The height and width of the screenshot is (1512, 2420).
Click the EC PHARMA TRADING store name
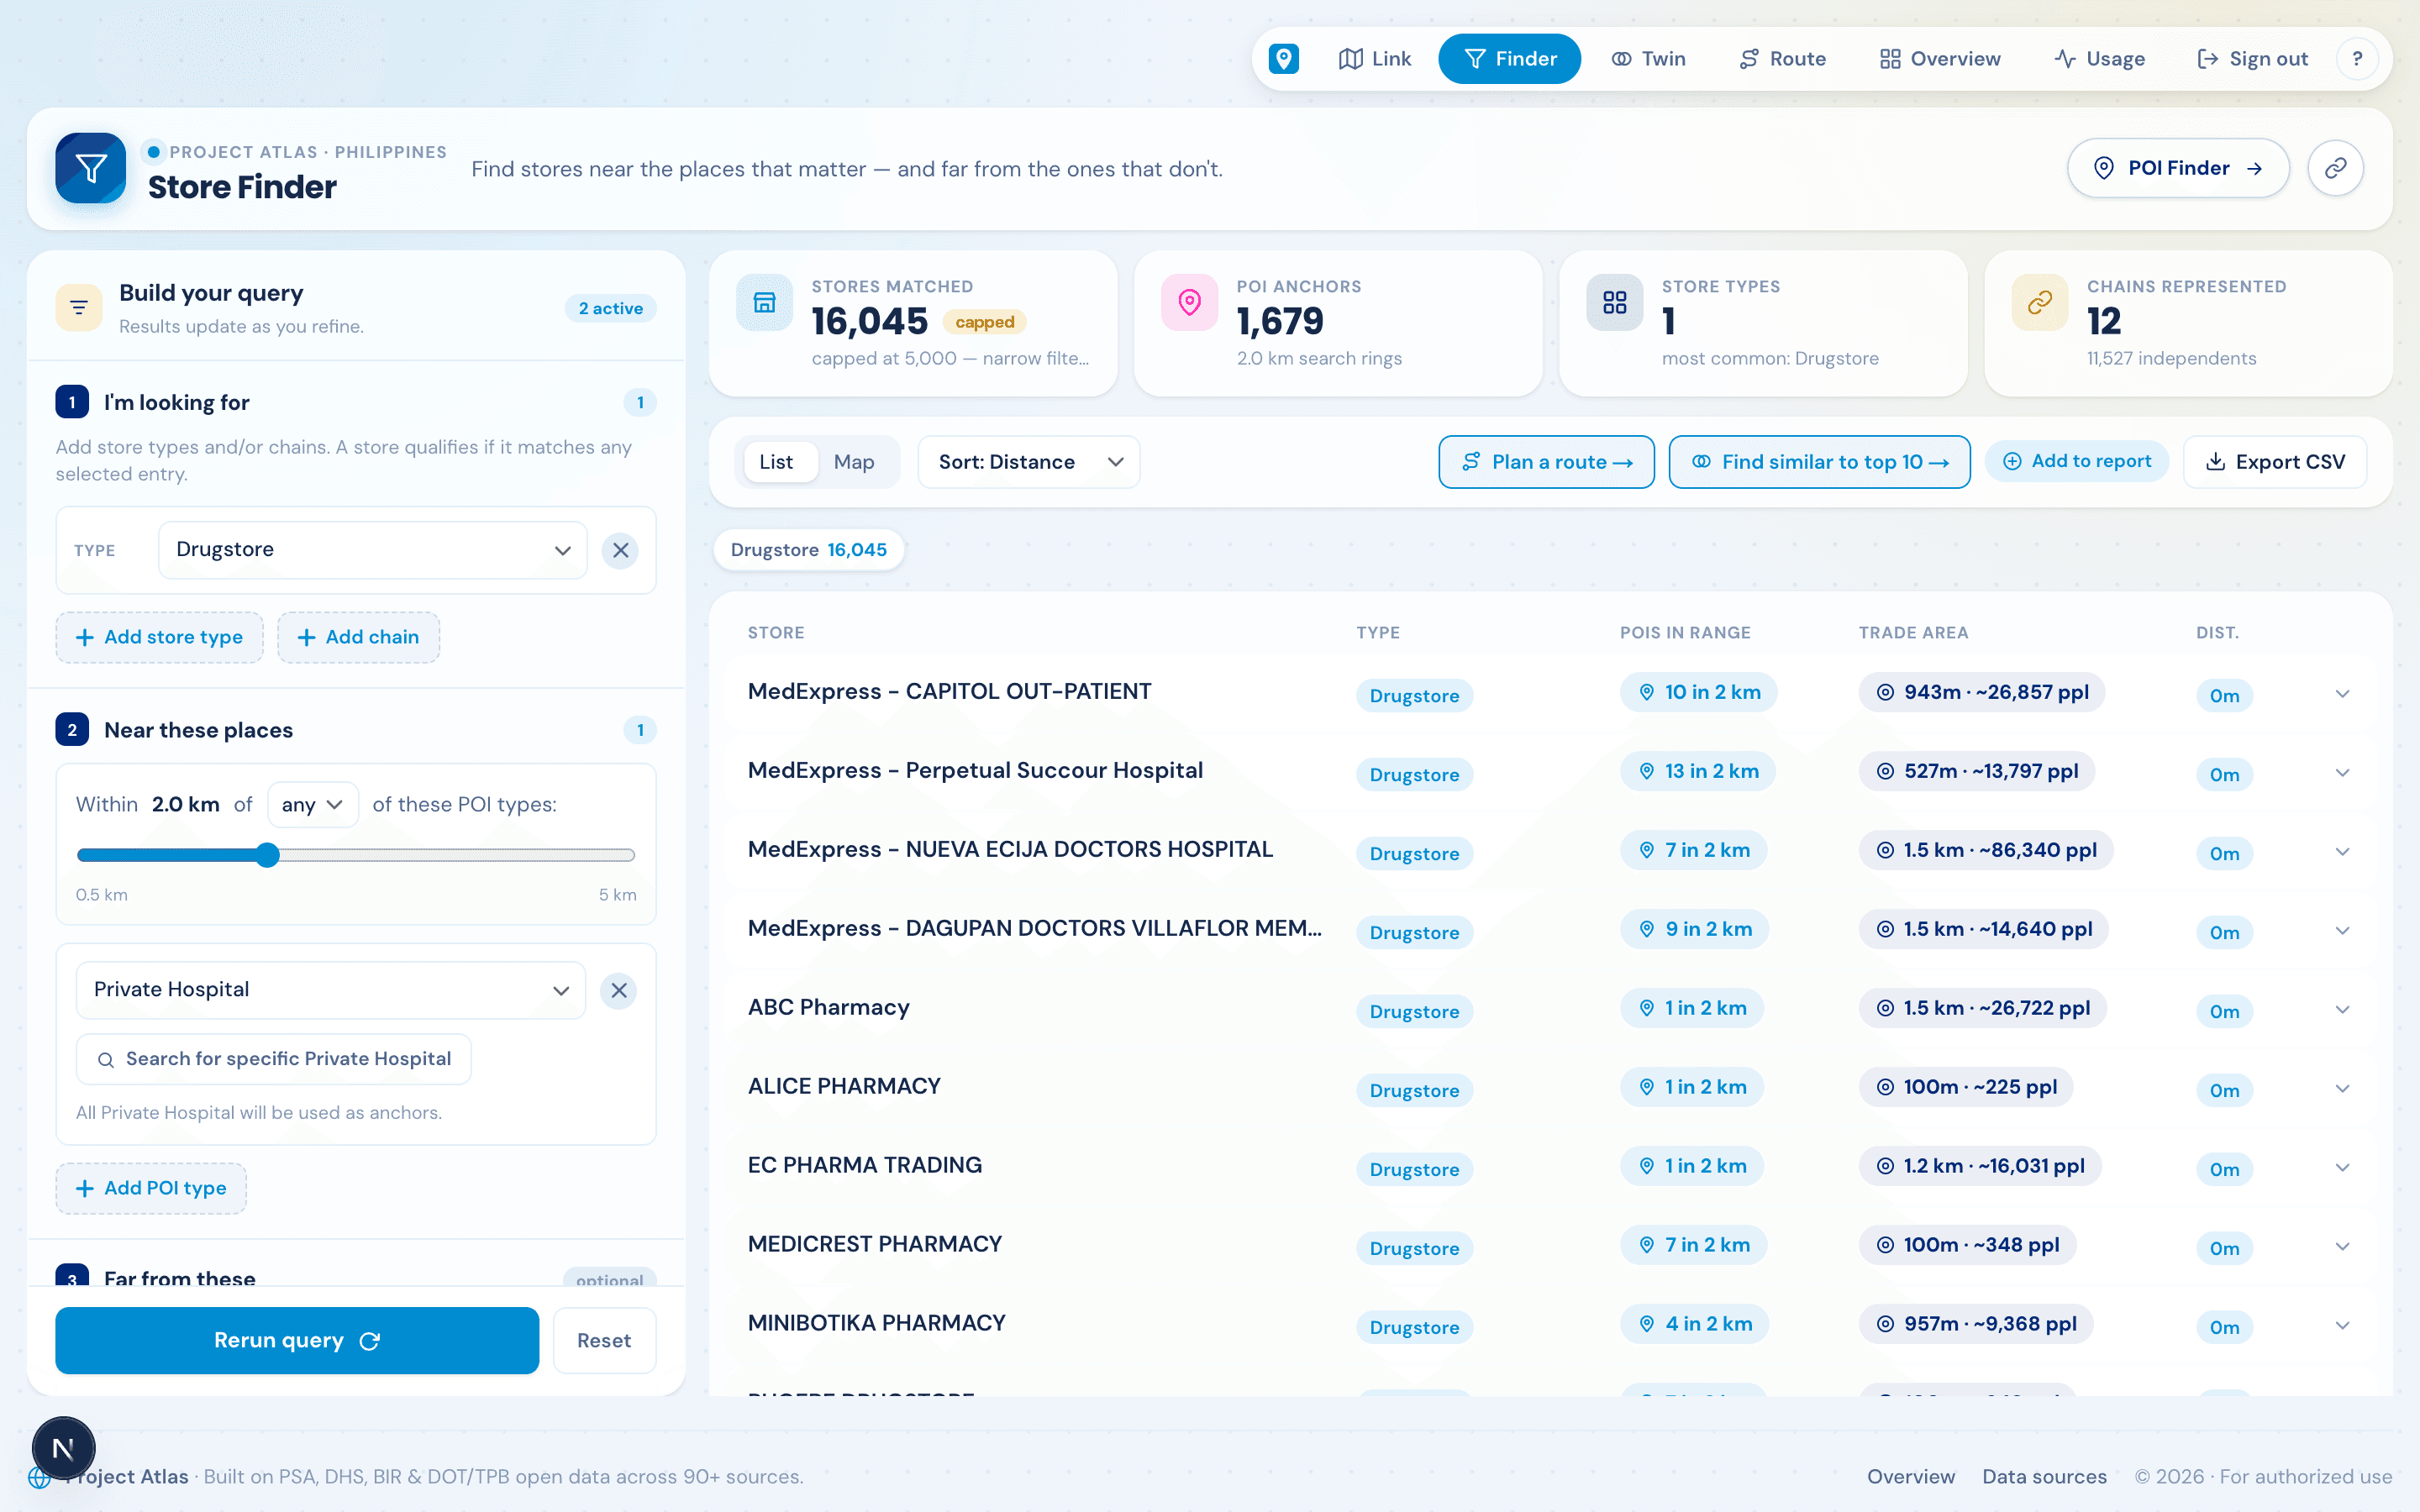pyautogui.click(x=865, y=1165)
